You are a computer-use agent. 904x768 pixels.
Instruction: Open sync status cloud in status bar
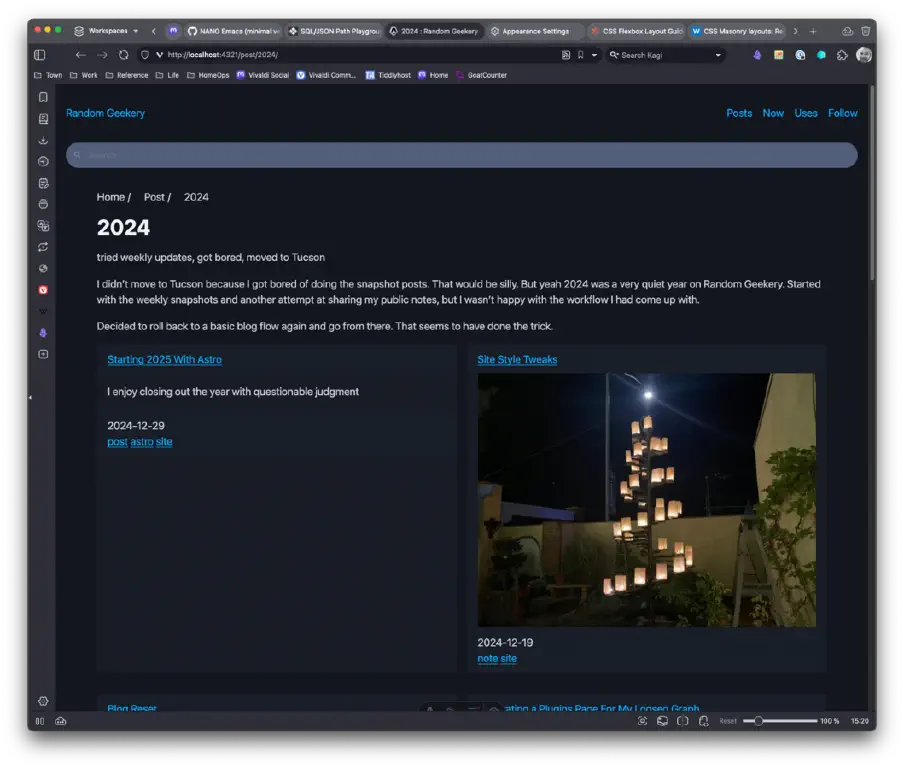click(61, 721)
